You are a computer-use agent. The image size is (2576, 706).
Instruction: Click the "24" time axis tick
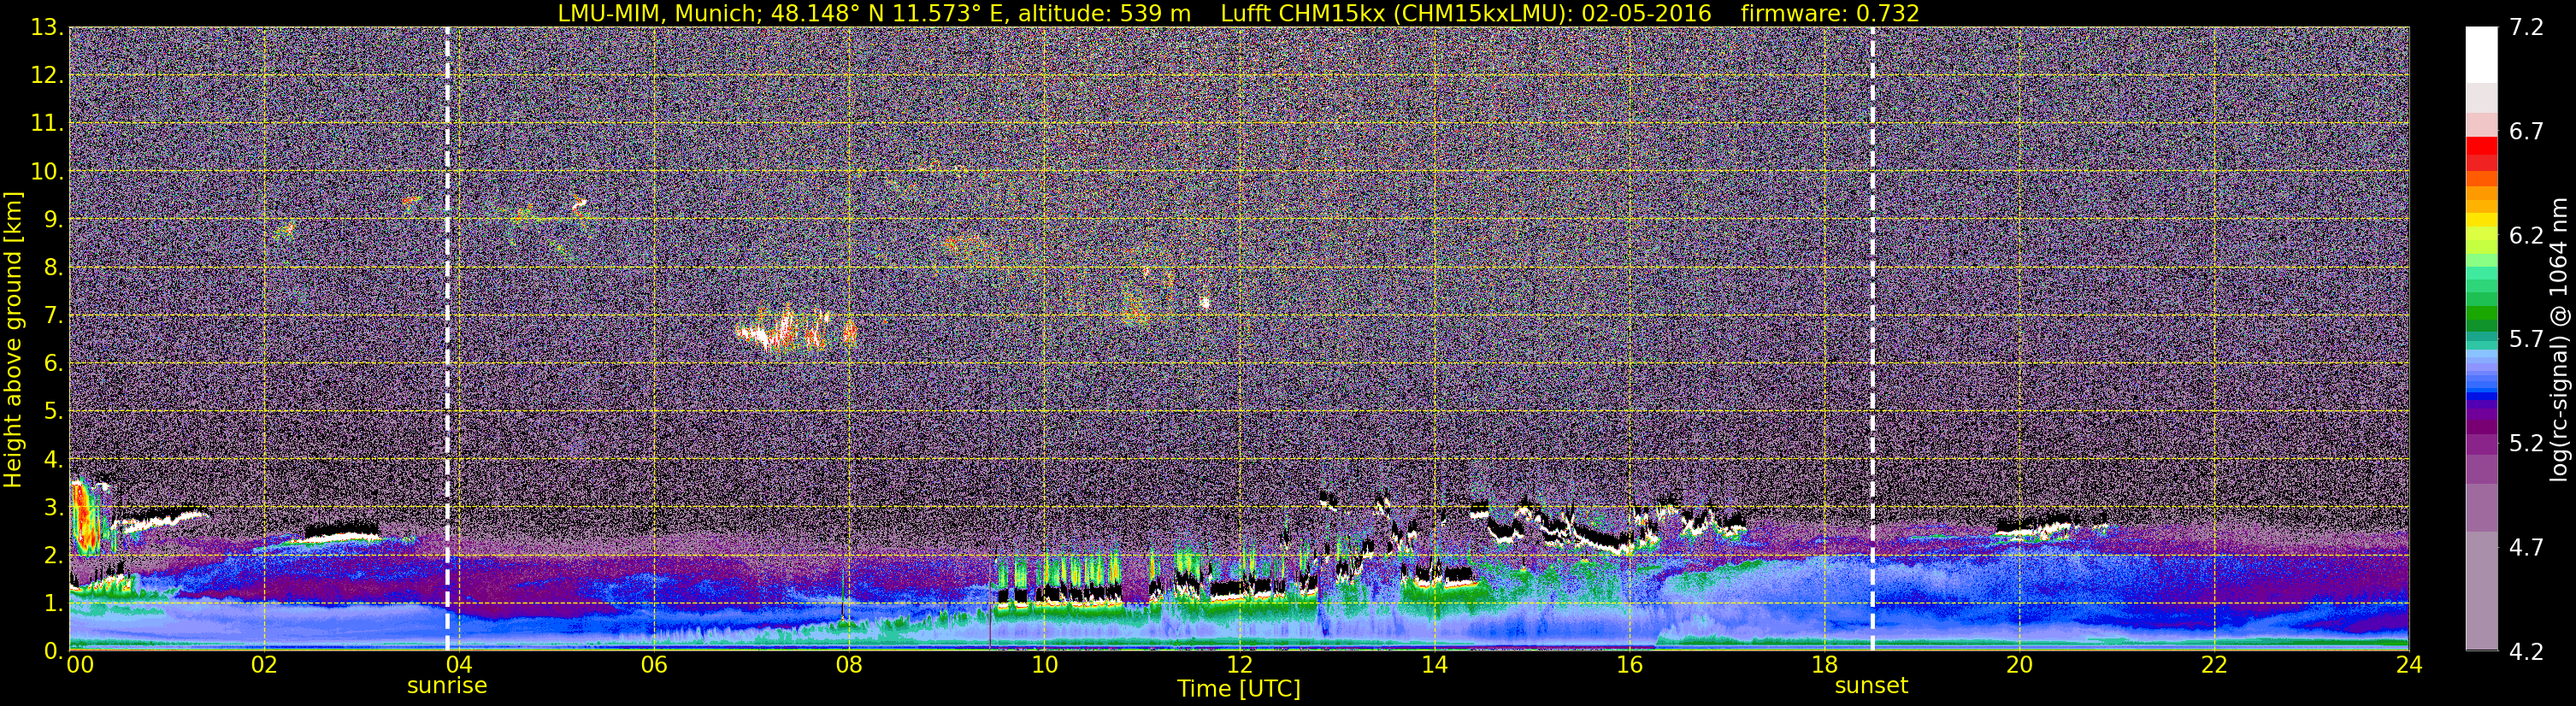click(x=2409, y=665)
